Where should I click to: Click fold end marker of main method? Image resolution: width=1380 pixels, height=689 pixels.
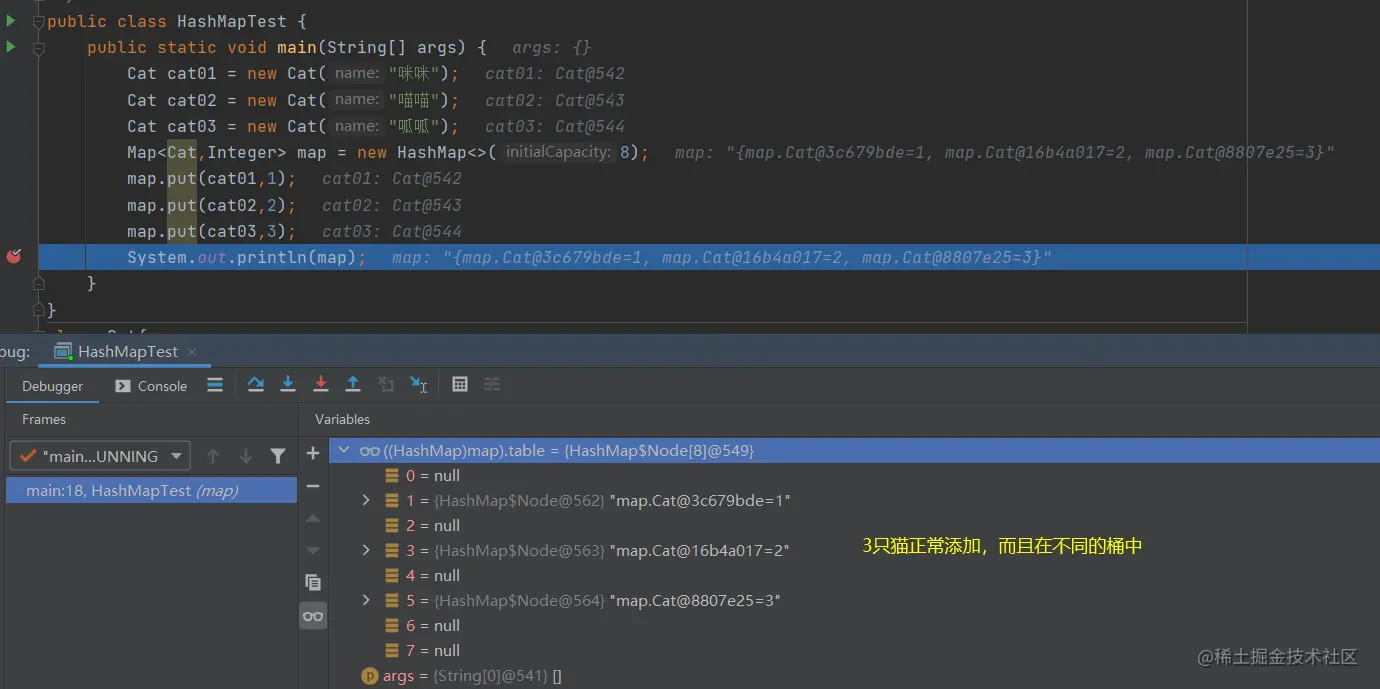[x=39, y=284]
